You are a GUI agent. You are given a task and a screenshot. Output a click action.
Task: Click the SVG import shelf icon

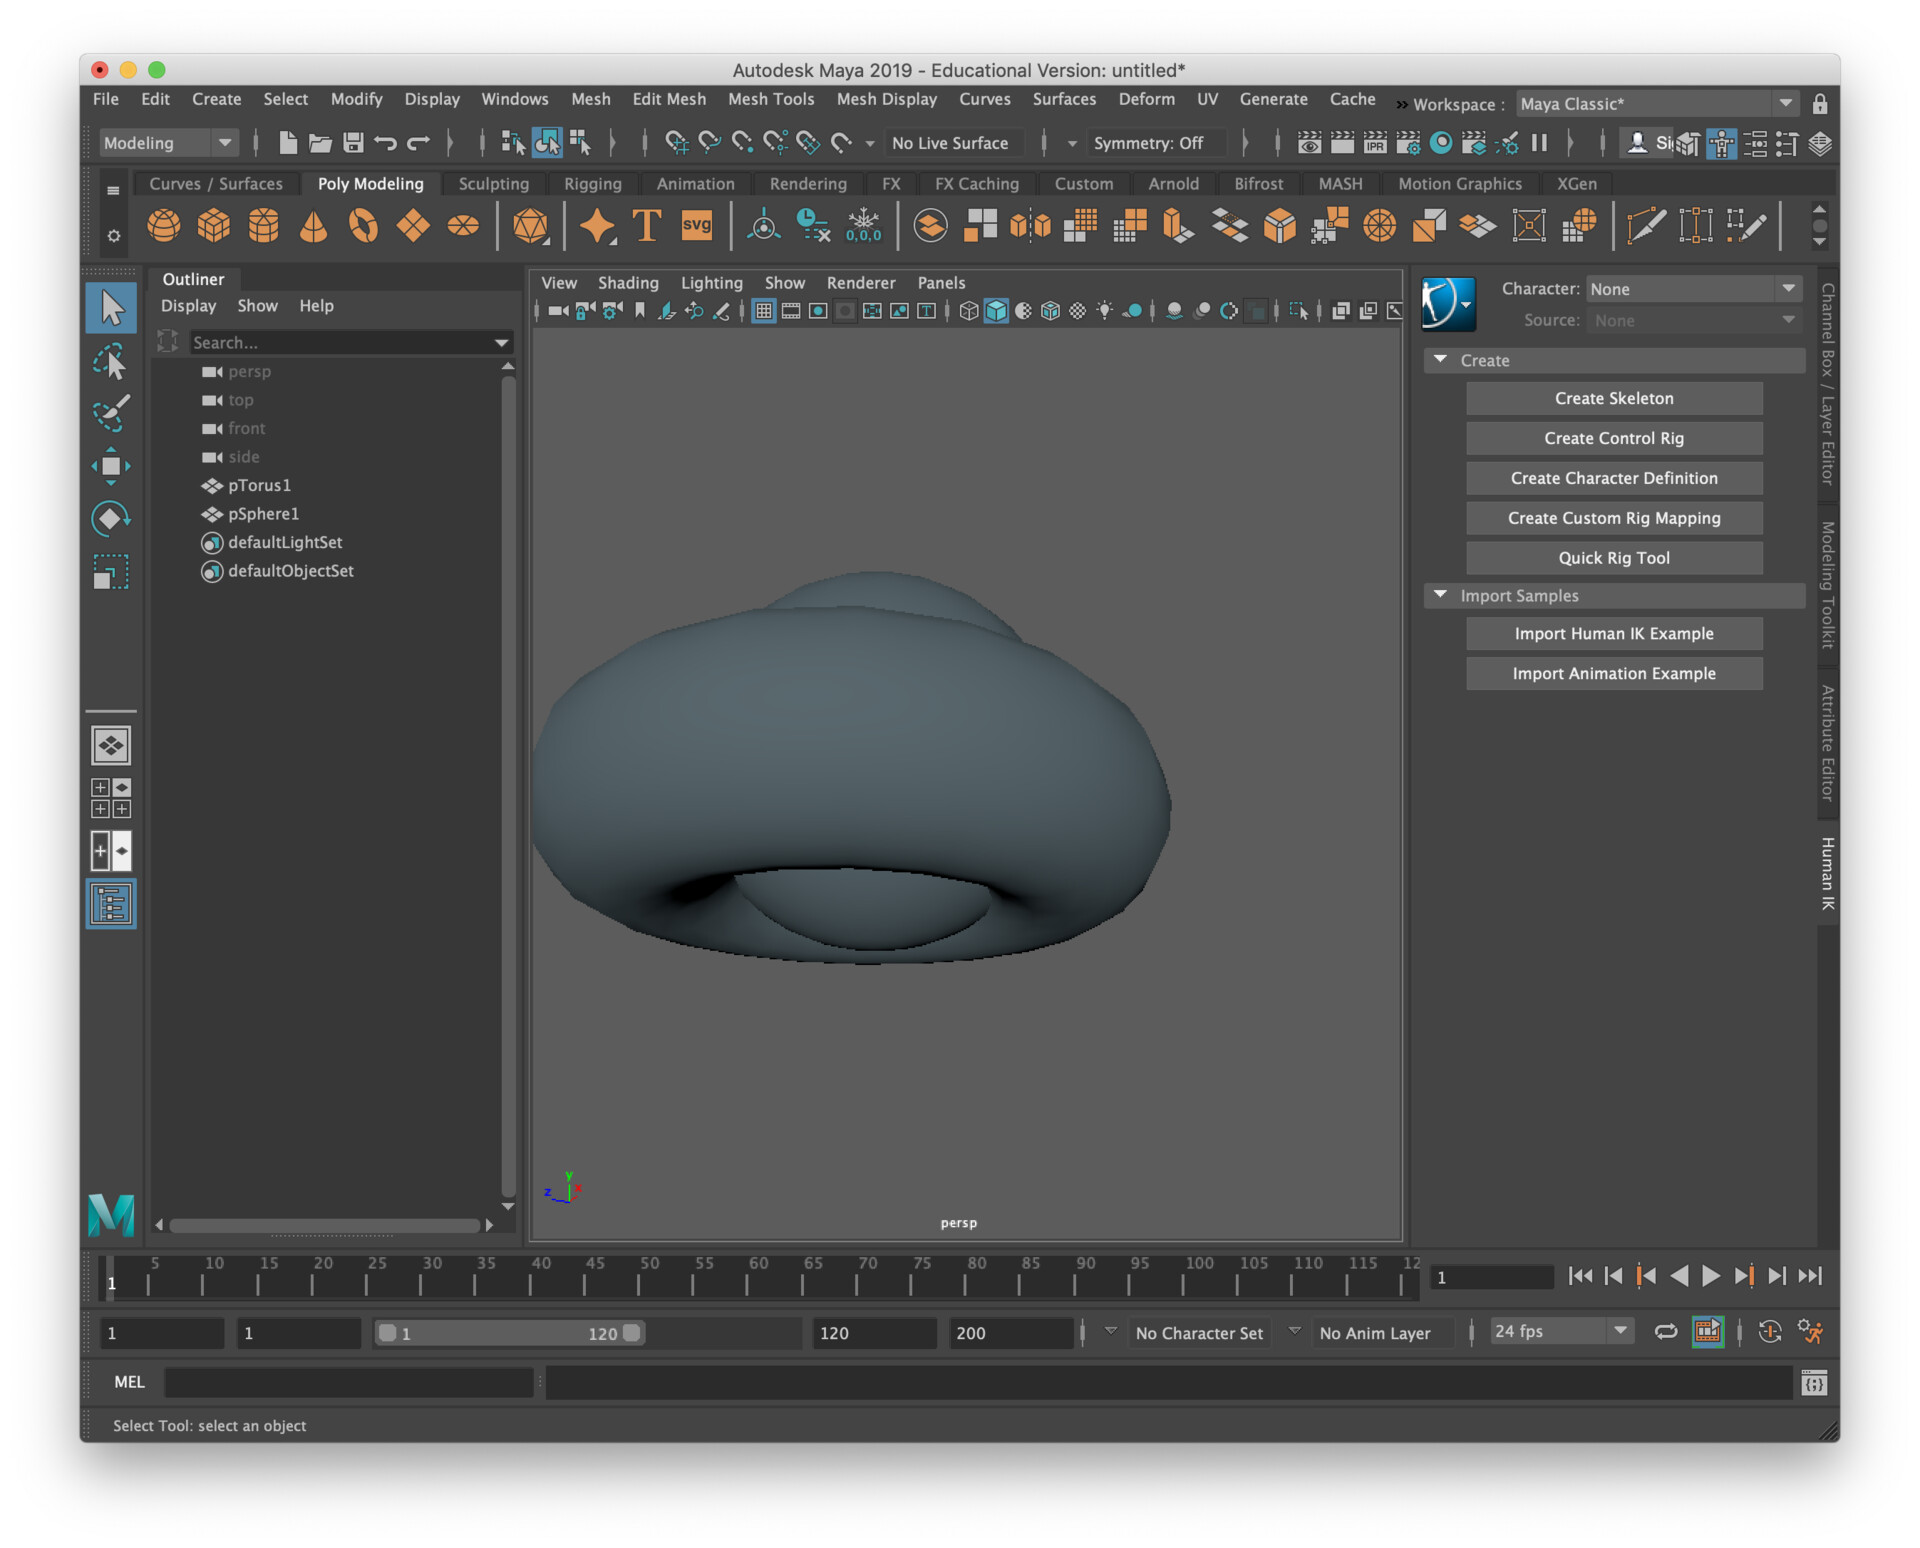point(696,226)
